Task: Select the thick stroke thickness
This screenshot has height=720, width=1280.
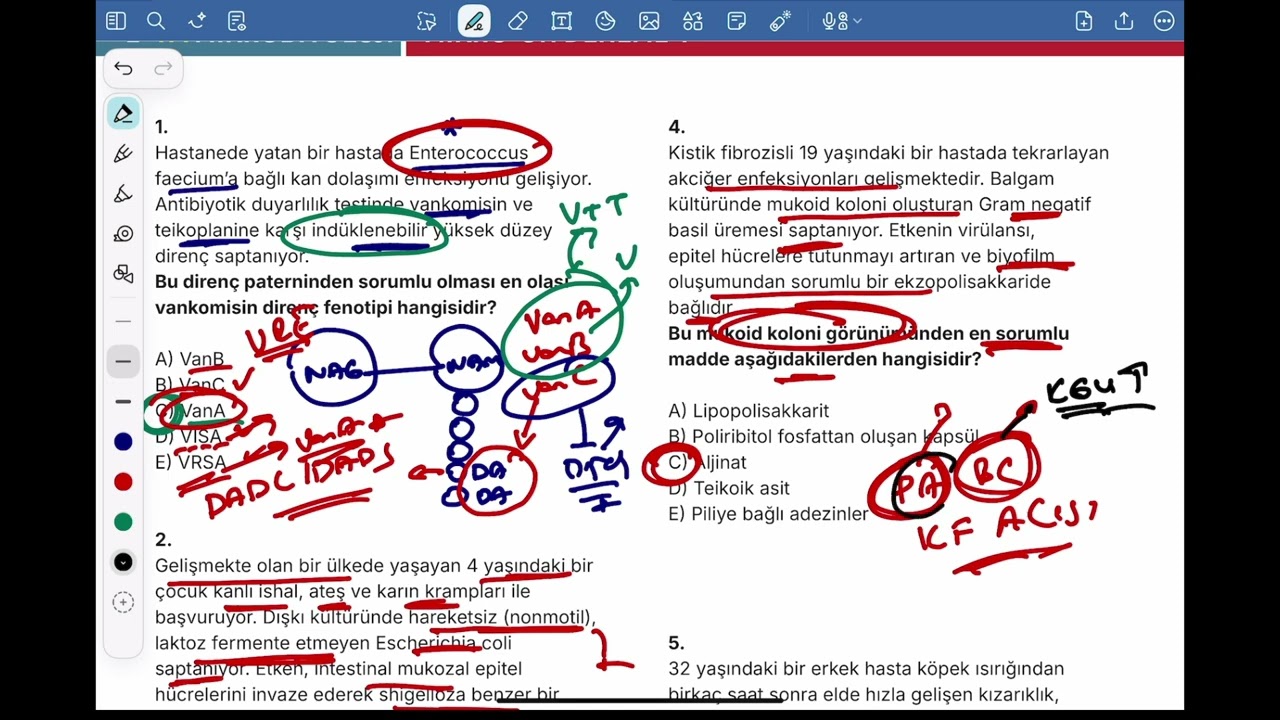Action: tap(123, 401)
